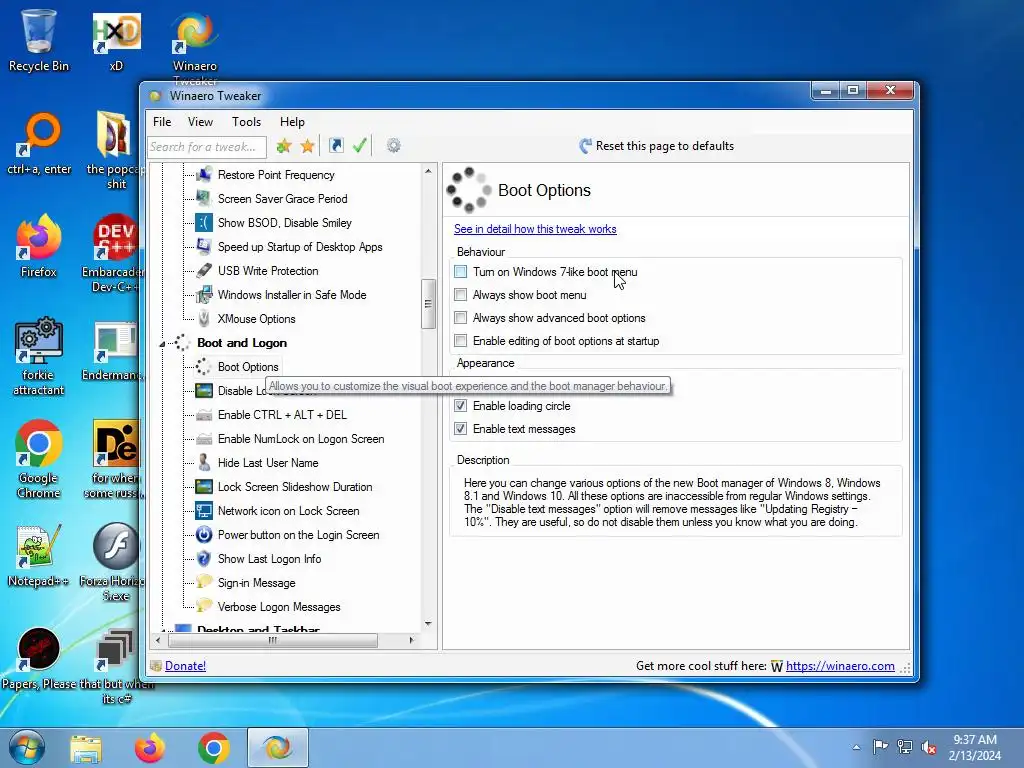Screen dimensions: 1024x768
Task: Select Verbose Logon Messages in the tree
Action: pyautogui.click(x=279, y=607)
